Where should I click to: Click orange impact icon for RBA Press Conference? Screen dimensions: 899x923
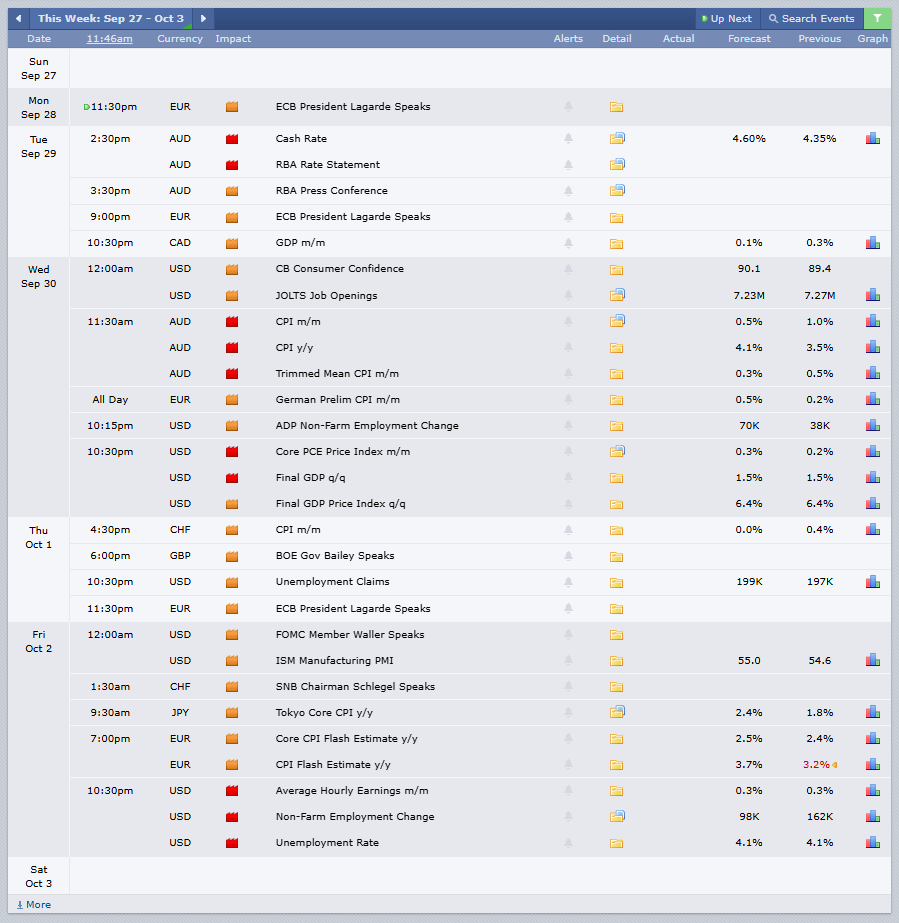pos(232,191)
